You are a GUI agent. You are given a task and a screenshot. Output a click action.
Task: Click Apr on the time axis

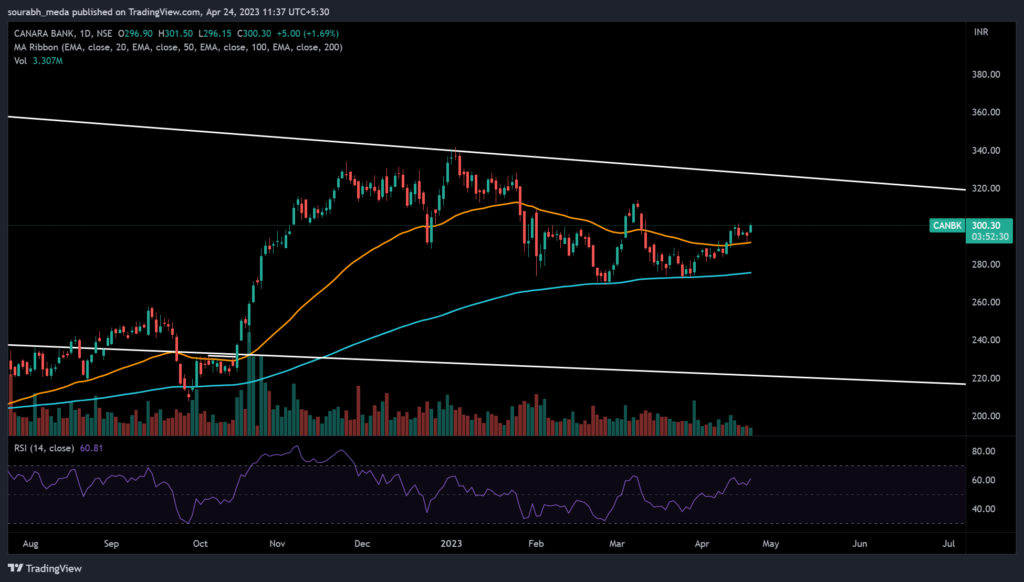(x=702, y=543)
